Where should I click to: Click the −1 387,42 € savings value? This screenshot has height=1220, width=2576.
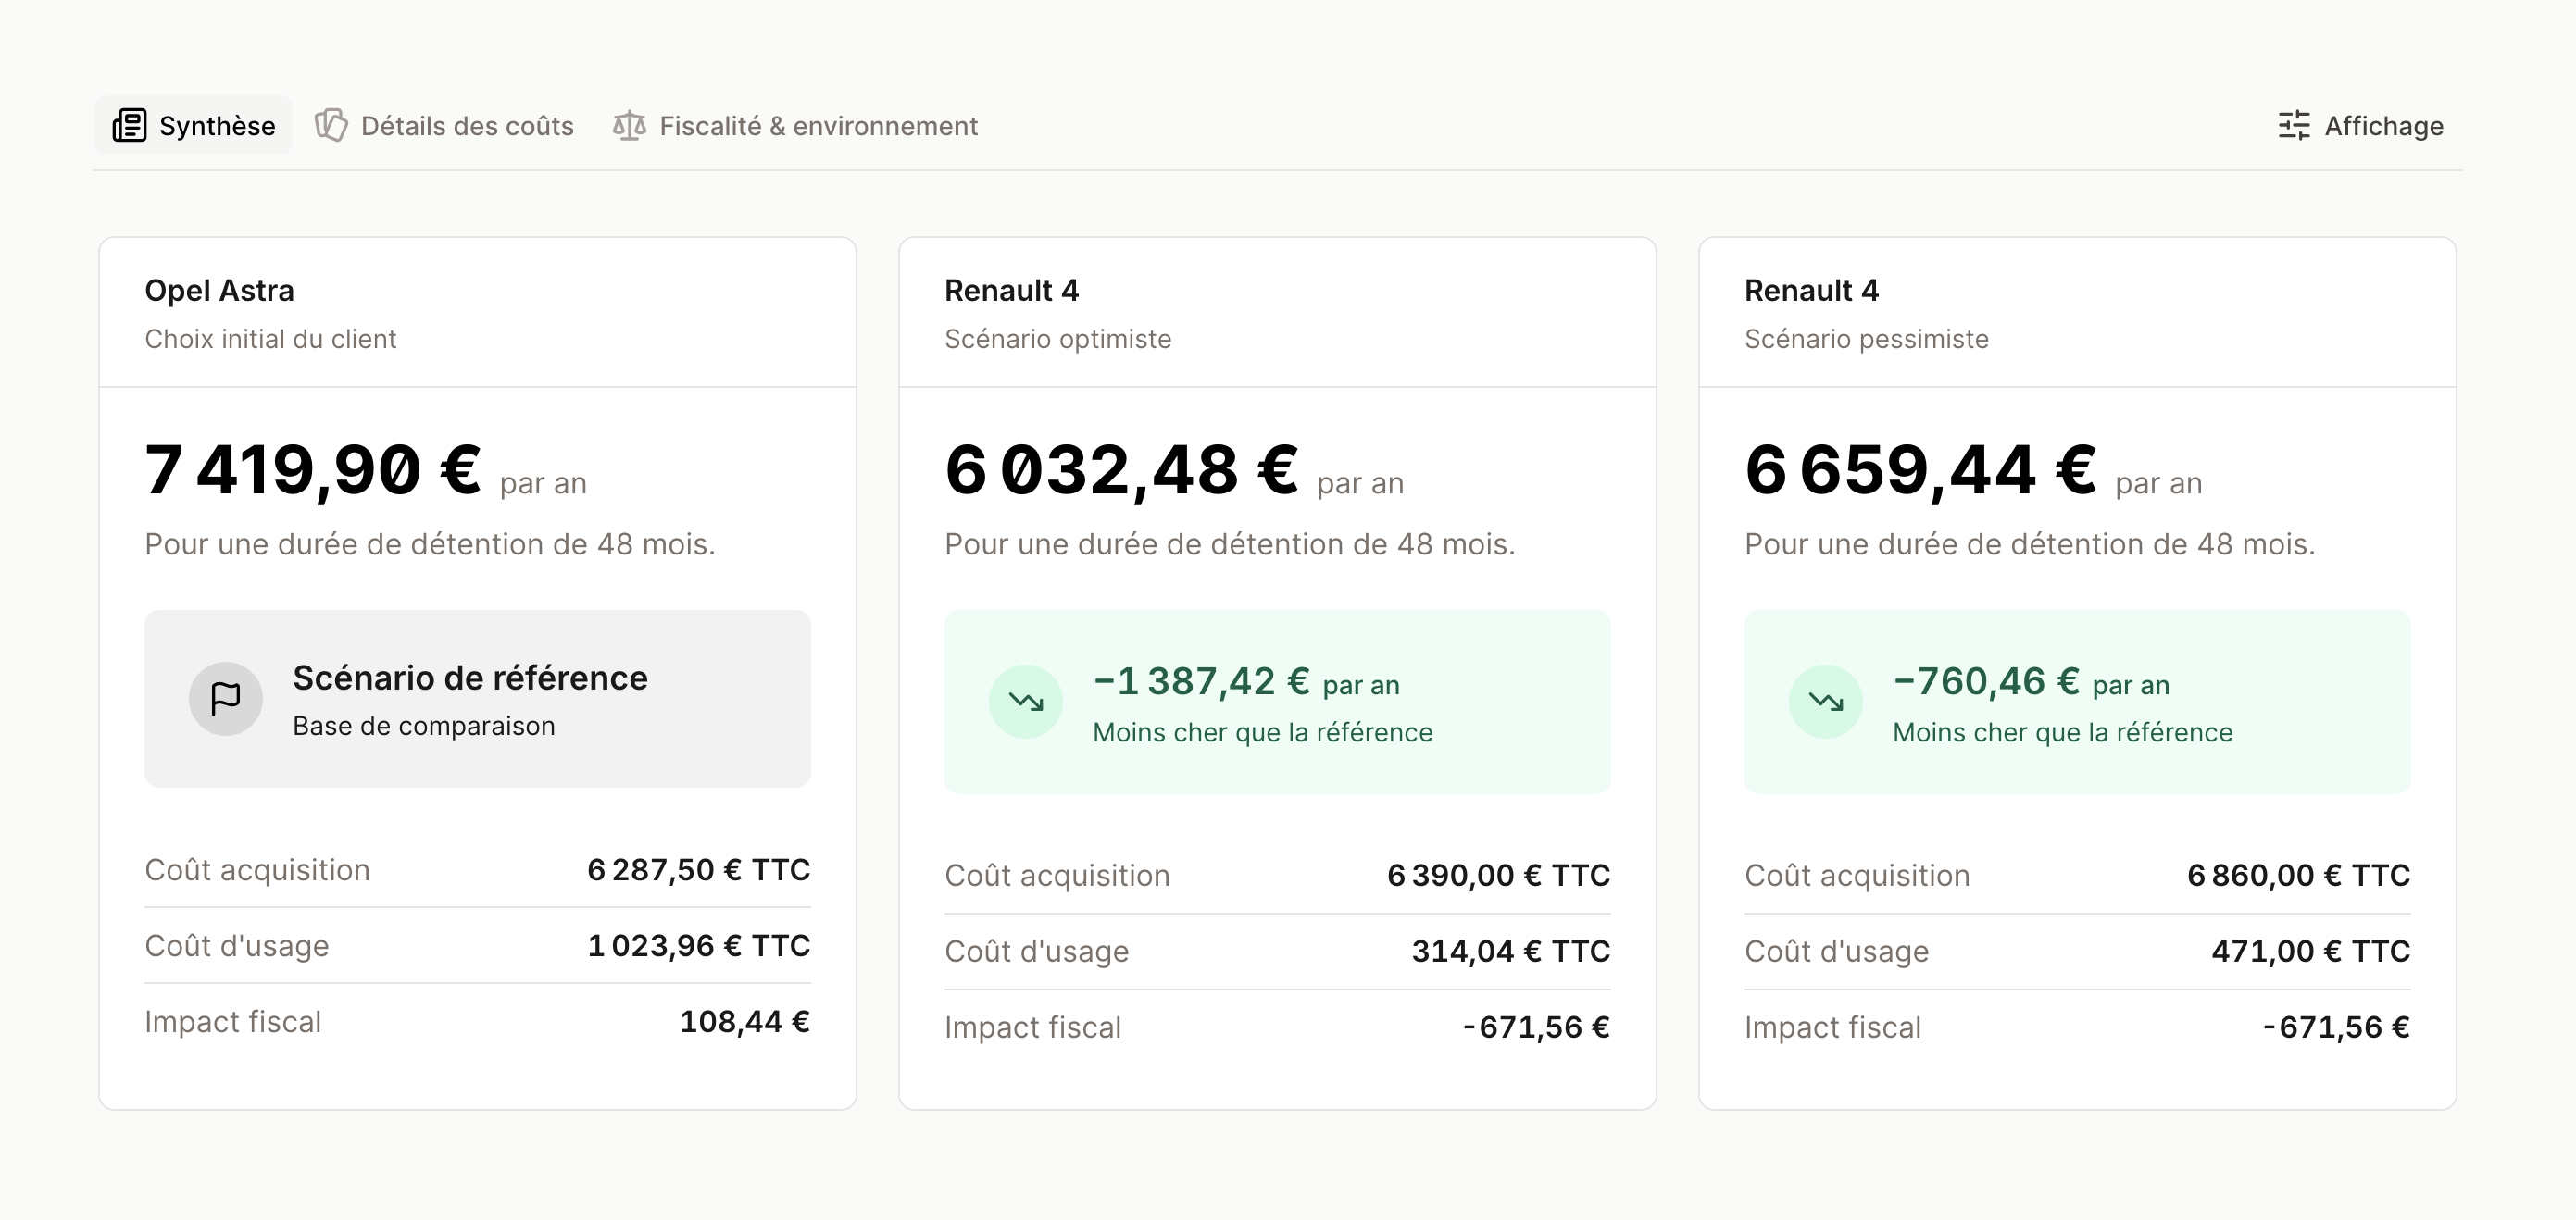pos(1201,682)
